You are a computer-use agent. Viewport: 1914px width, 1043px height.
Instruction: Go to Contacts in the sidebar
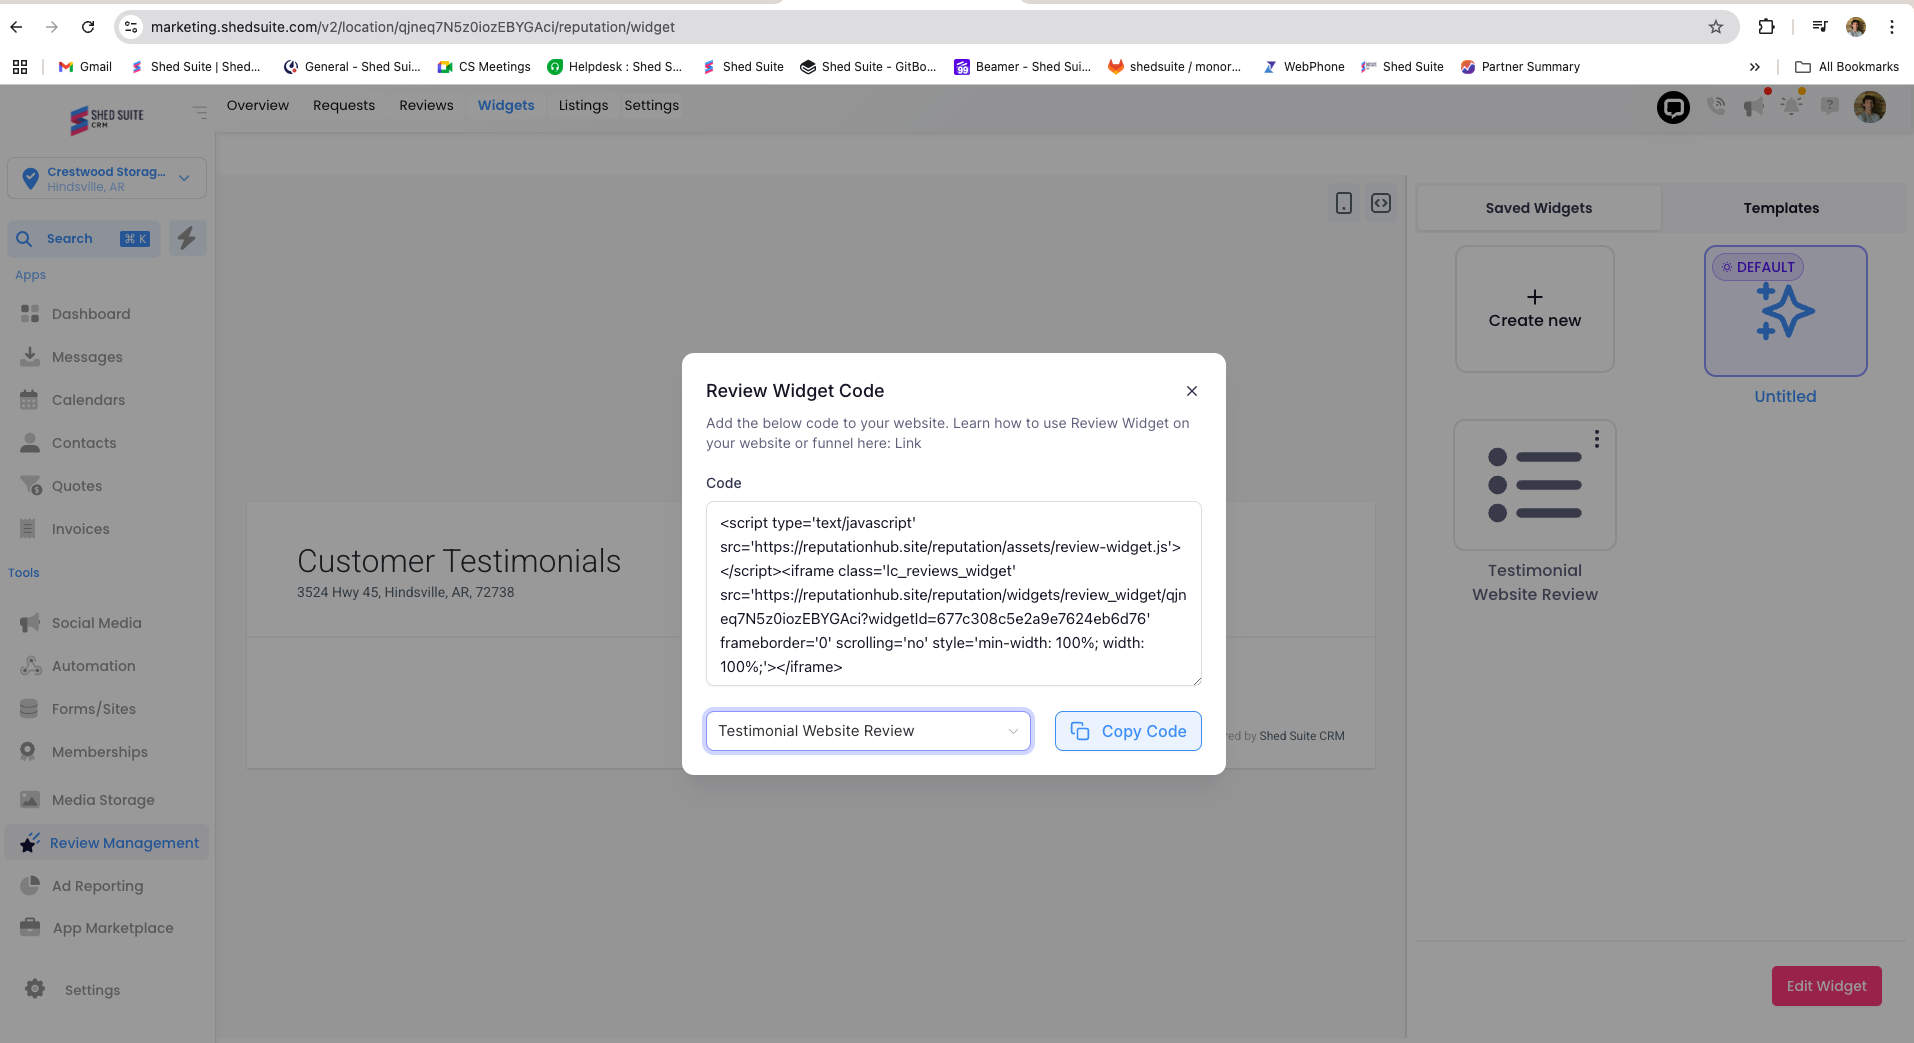click(84, 443)
